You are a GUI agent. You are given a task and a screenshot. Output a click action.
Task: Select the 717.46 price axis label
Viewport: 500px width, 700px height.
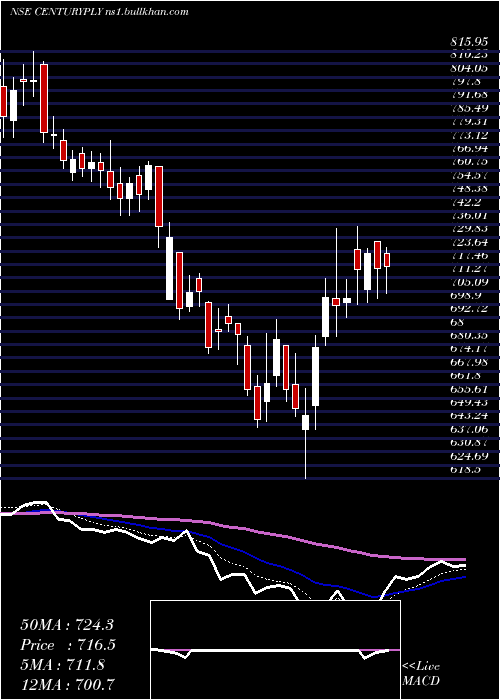tap(469, 255)
